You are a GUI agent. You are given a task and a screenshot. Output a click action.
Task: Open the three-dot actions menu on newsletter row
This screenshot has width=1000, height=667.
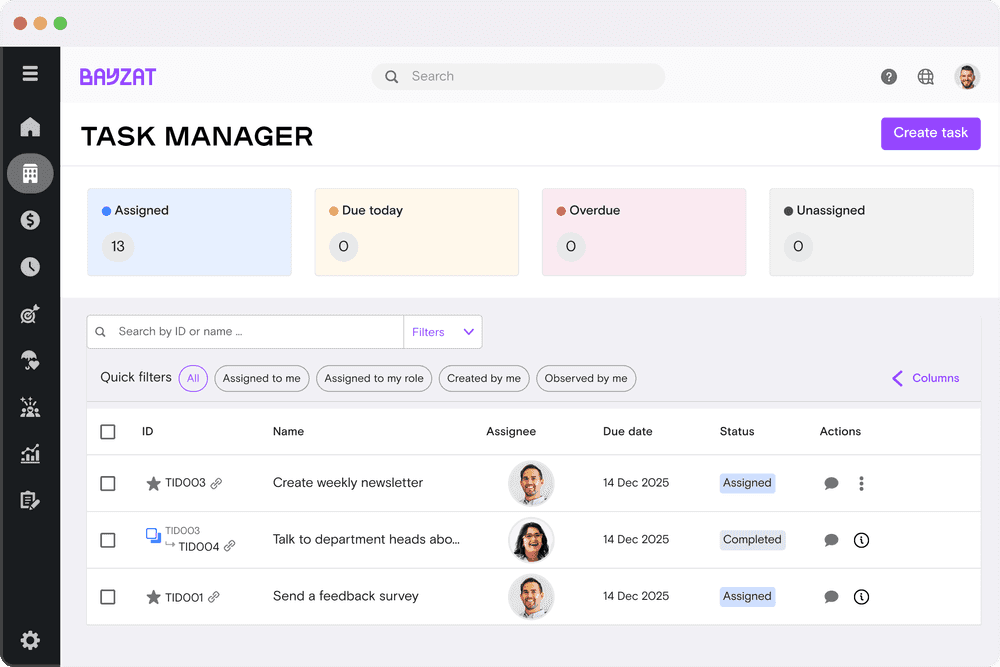point(861,483)
